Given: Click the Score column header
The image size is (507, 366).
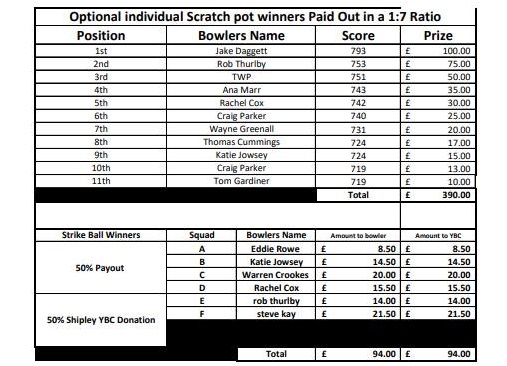Looking at the screenshot, I should coord(358,35).
